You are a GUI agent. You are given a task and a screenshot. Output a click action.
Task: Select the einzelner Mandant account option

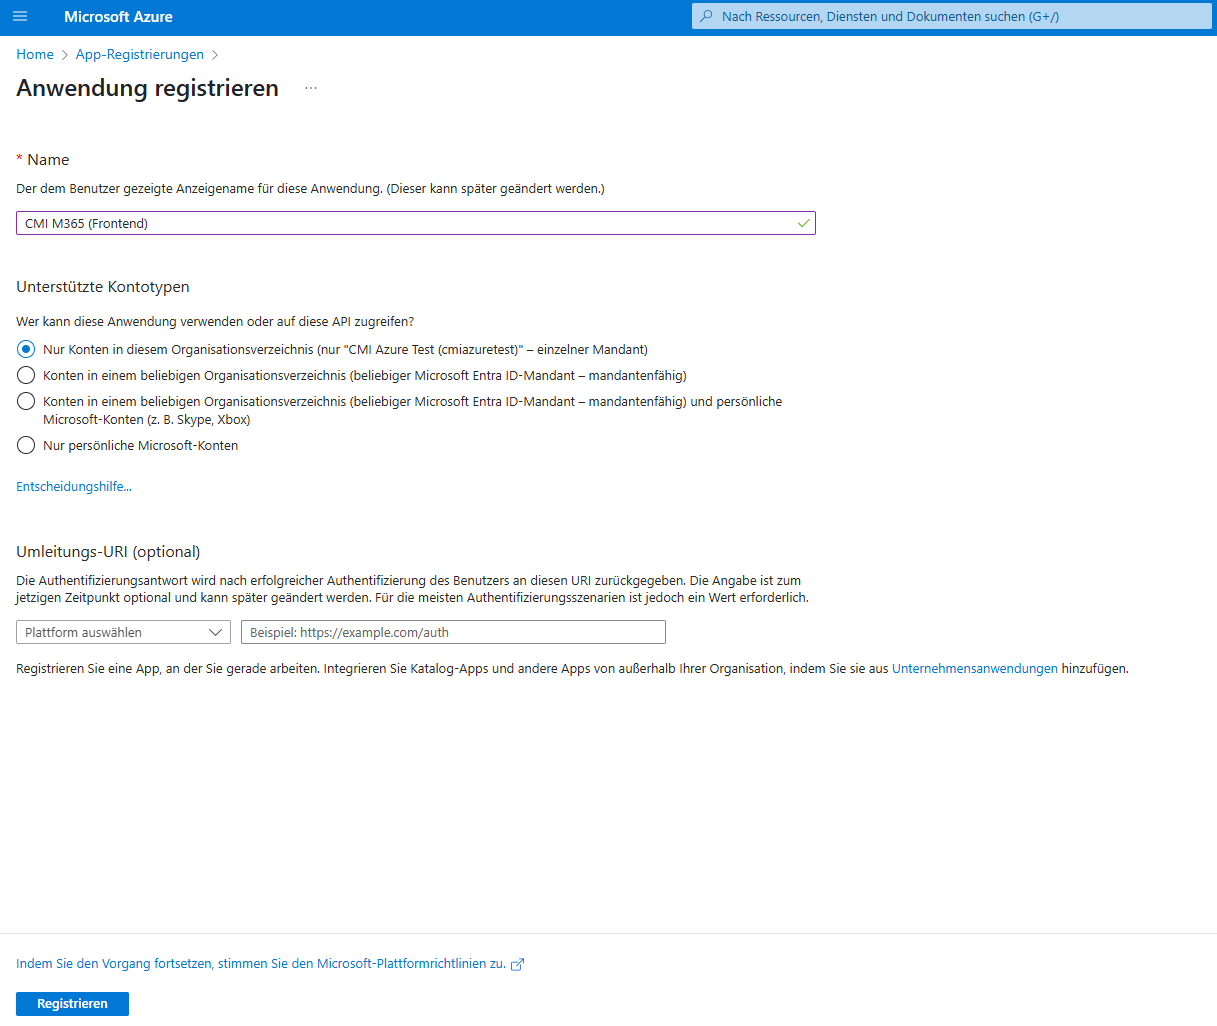point(23,349)
